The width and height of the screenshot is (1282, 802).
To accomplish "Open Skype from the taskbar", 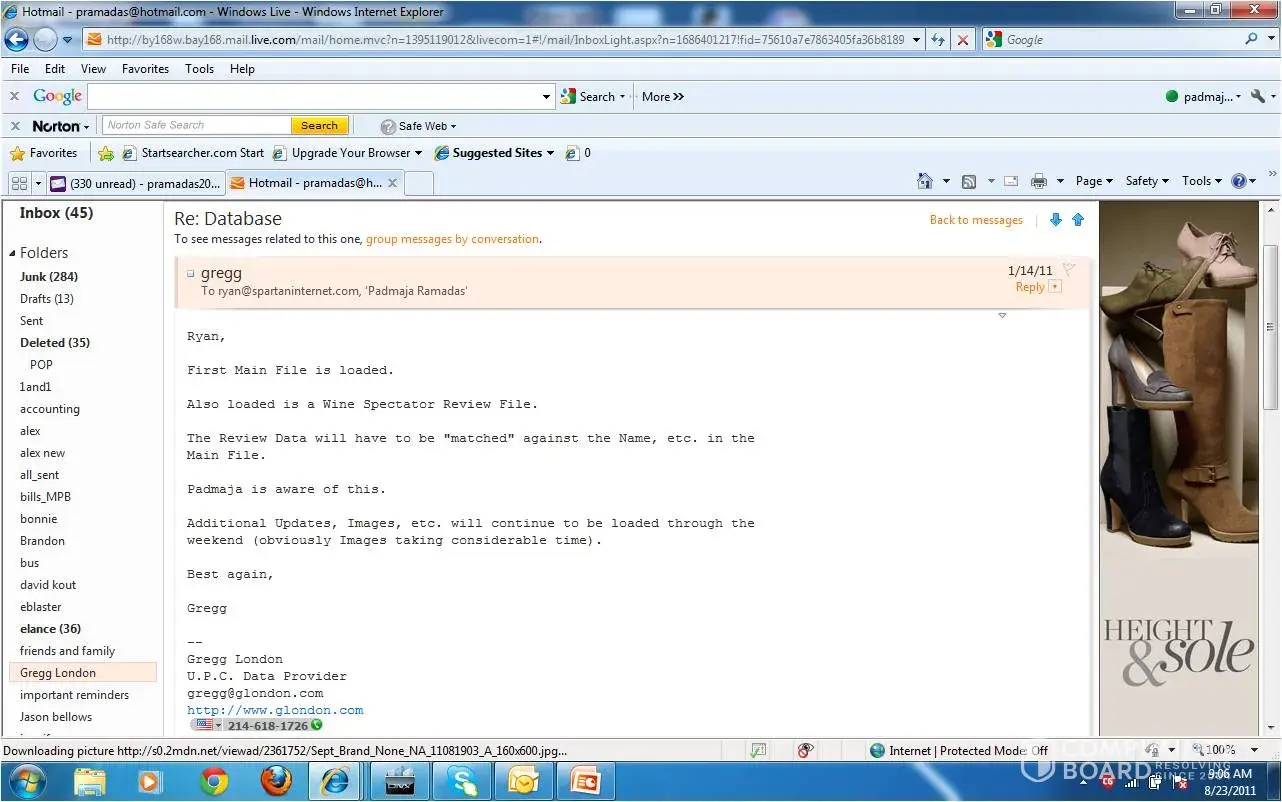I will click(x=462, y=780).
